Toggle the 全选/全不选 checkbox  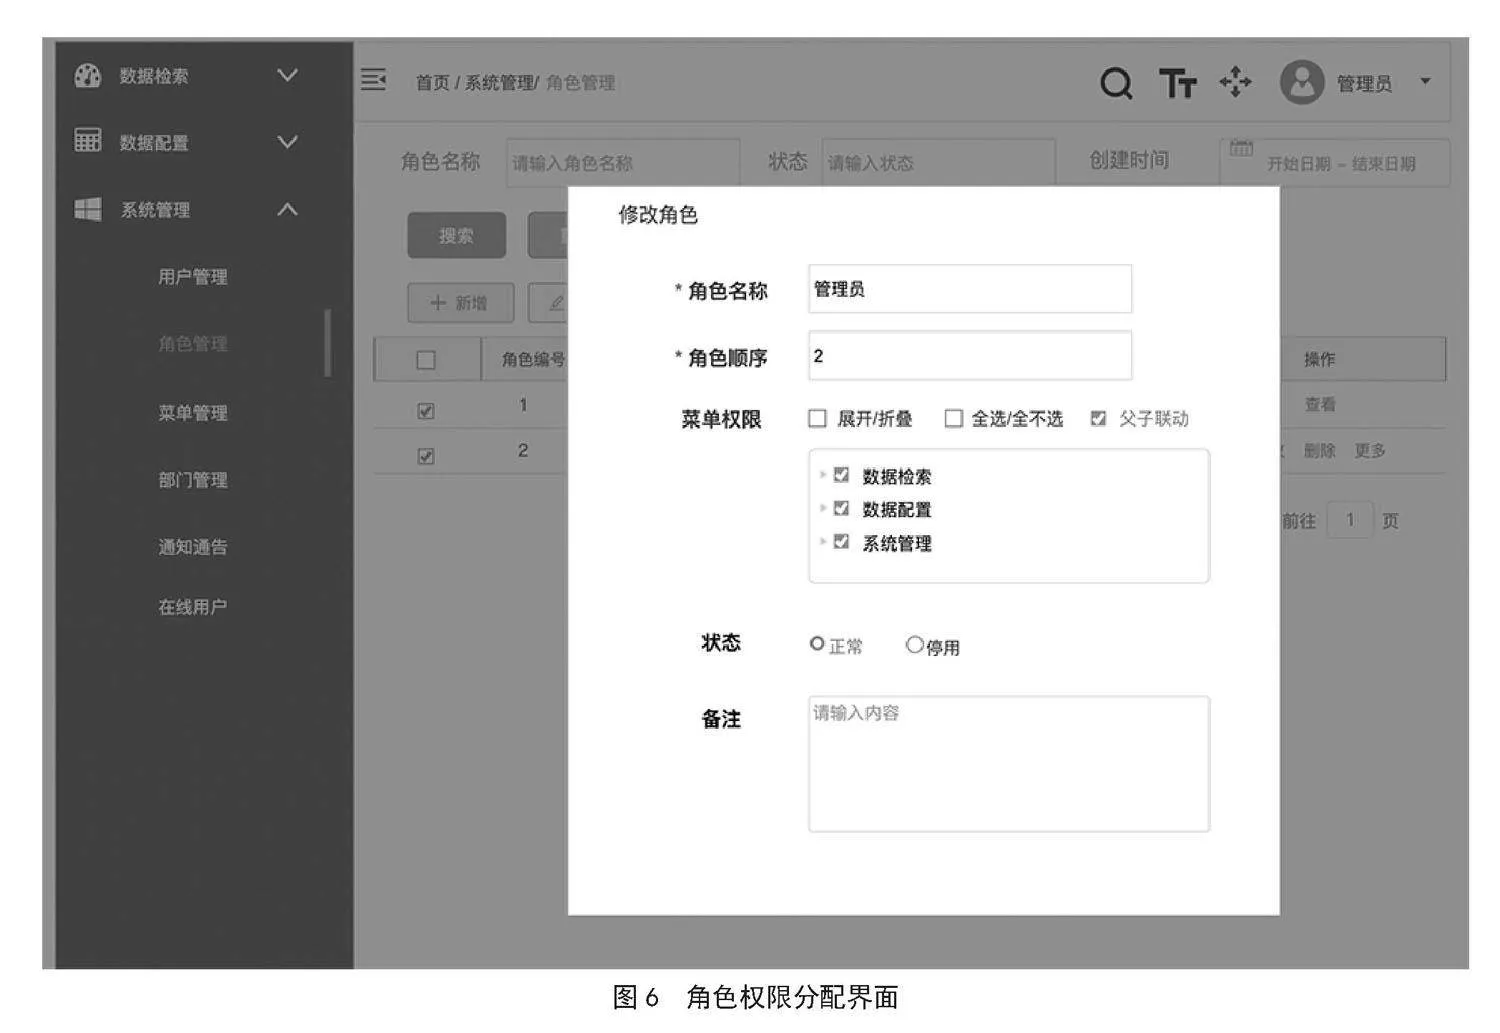point(954,418)
